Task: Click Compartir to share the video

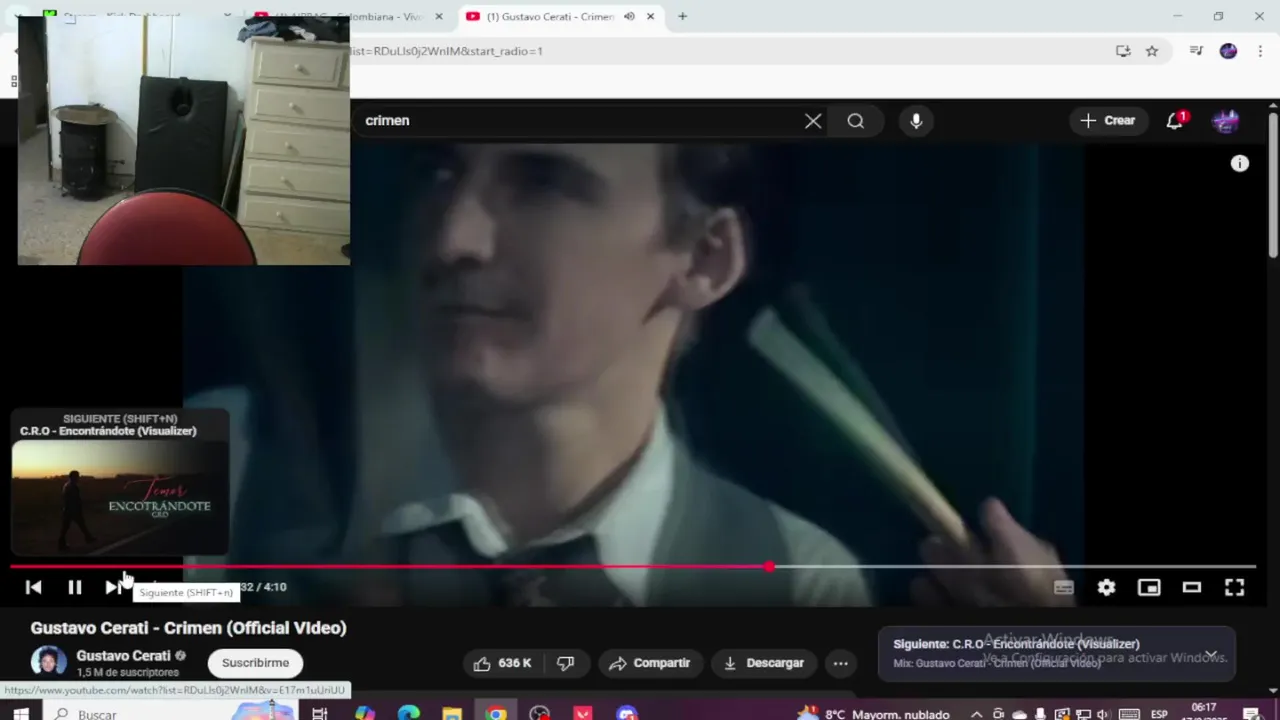Action: coord(649,663)
